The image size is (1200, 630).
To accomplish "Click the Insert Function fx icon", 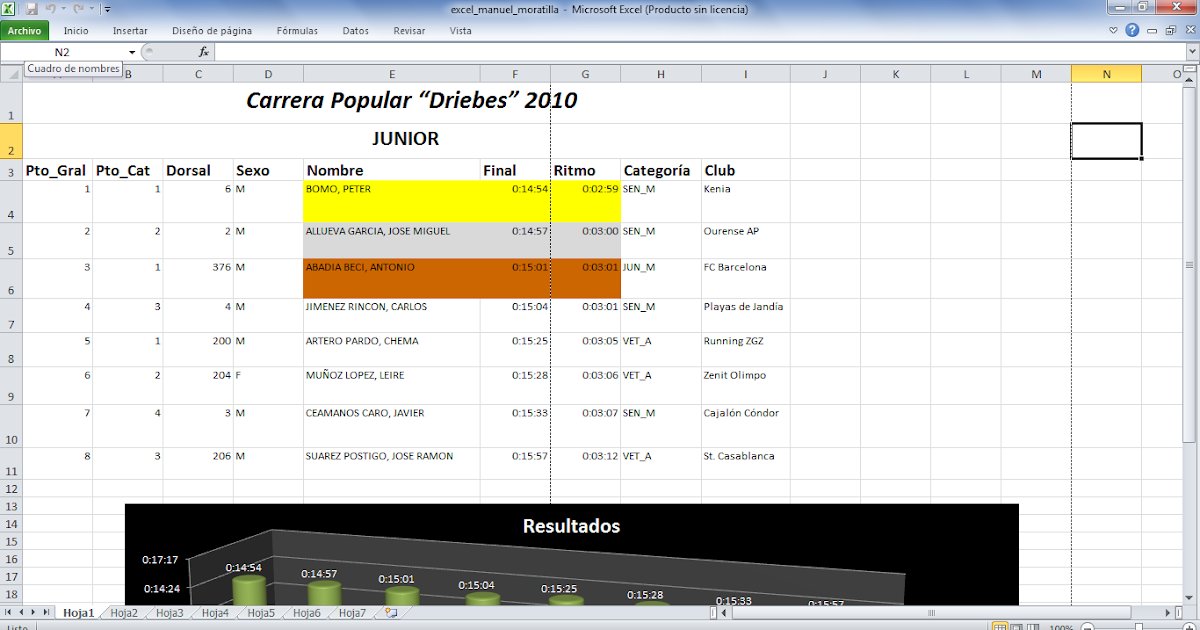I will click(x=204, y=52).
